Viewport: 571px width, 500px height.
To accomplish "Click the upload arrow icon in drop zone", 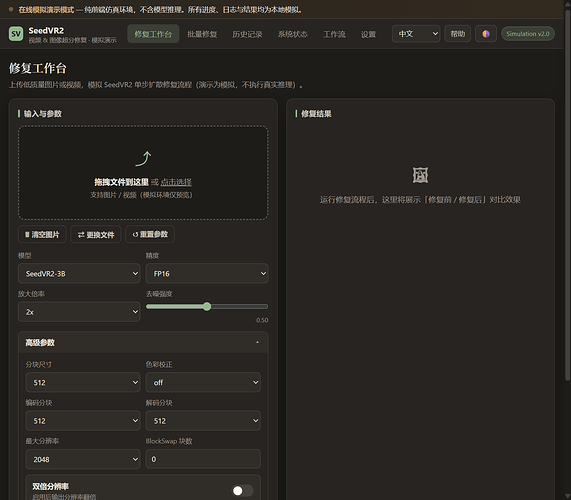I will [143, 159].
